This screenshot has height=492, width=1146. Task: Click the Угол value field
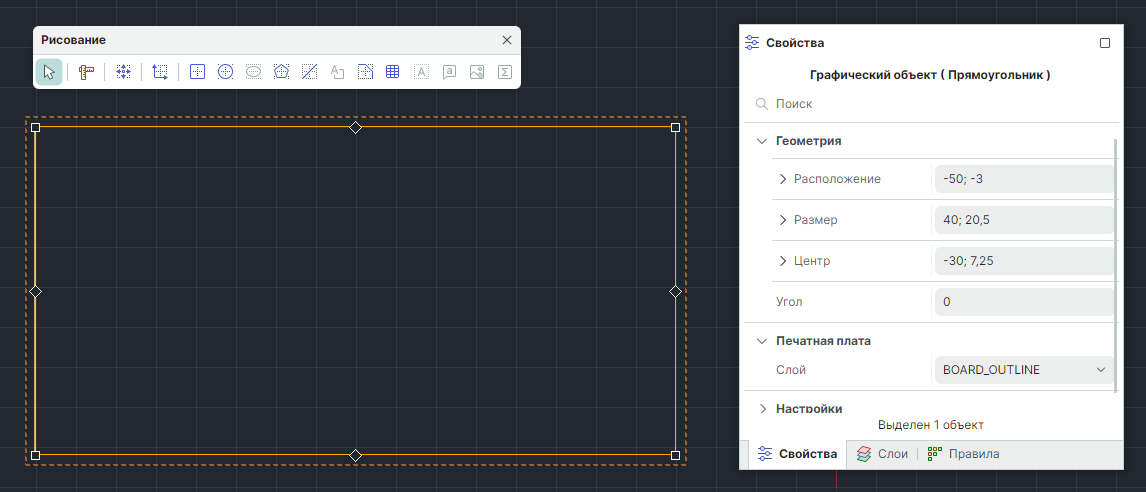[x=1024, y=302]
